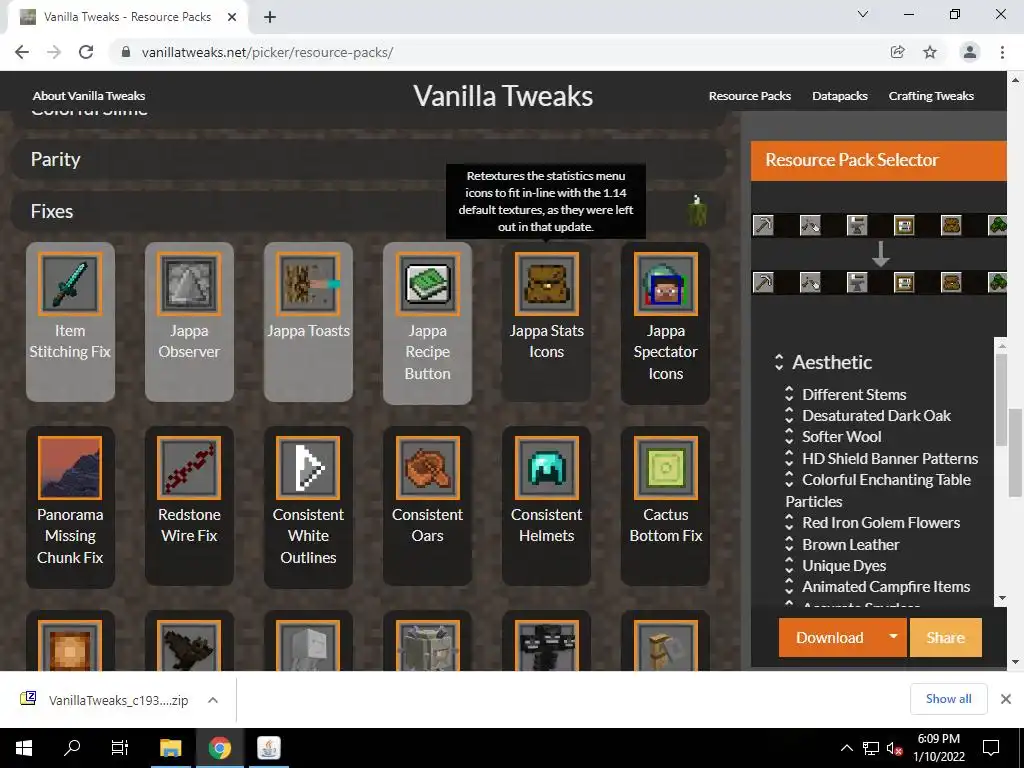Toggle the Jappa Recipe Button pack label
Viewport: 1024px width, 768px height.
[427, 352]
